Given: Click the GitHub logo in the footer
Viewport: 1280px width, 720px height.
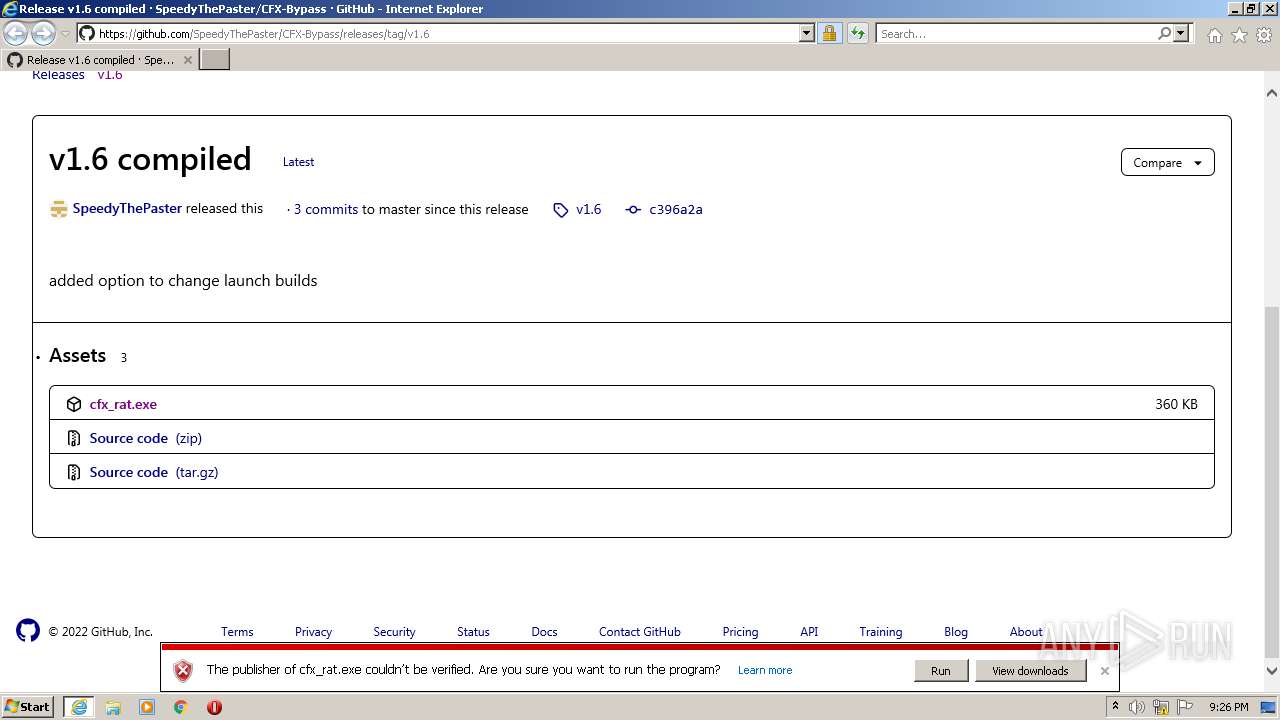Looking at the screenshot, I should pyautogui.click(x=28, y=630).
